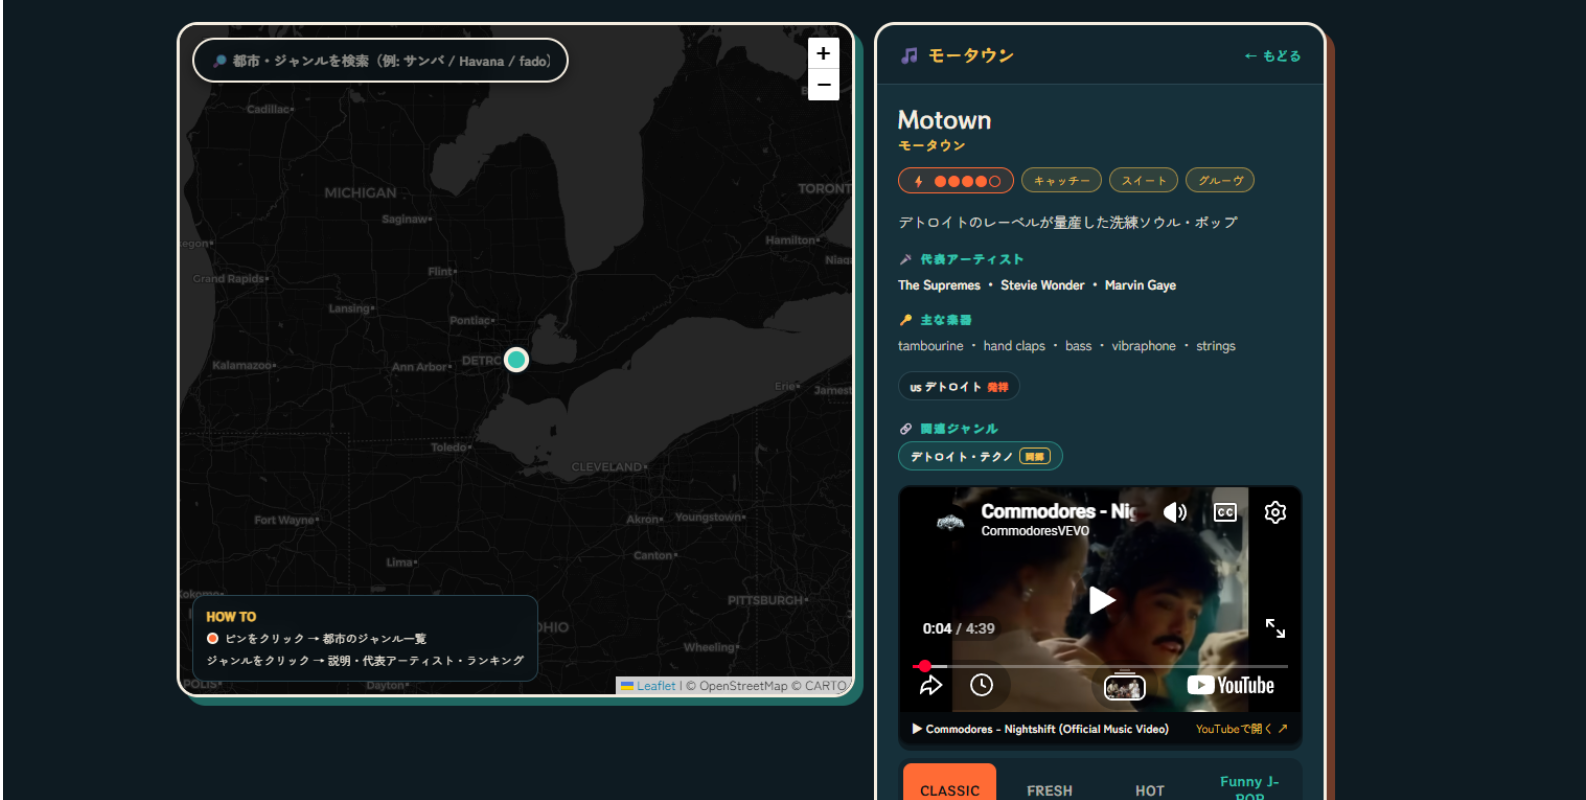Focus the city and genre search field

[380, 61]
